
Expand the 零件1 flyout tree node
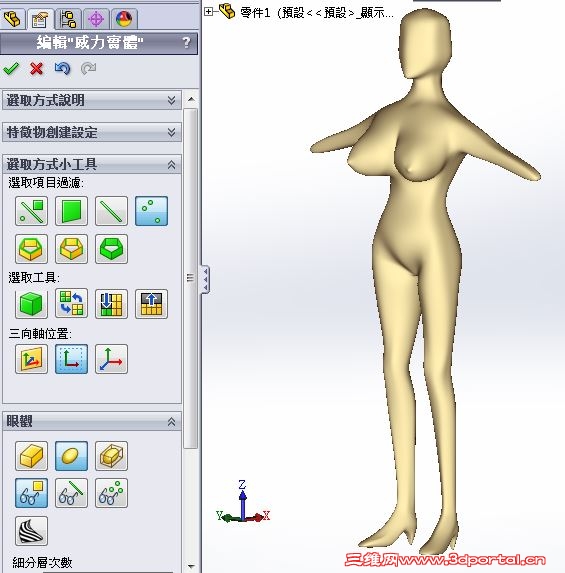point(208,12)
